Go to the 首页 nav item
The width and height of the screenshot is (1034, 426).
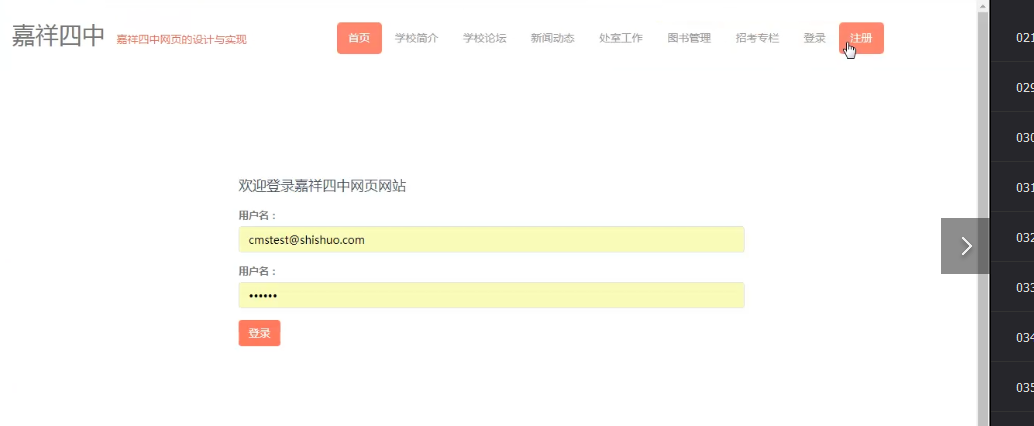[359, 38]
